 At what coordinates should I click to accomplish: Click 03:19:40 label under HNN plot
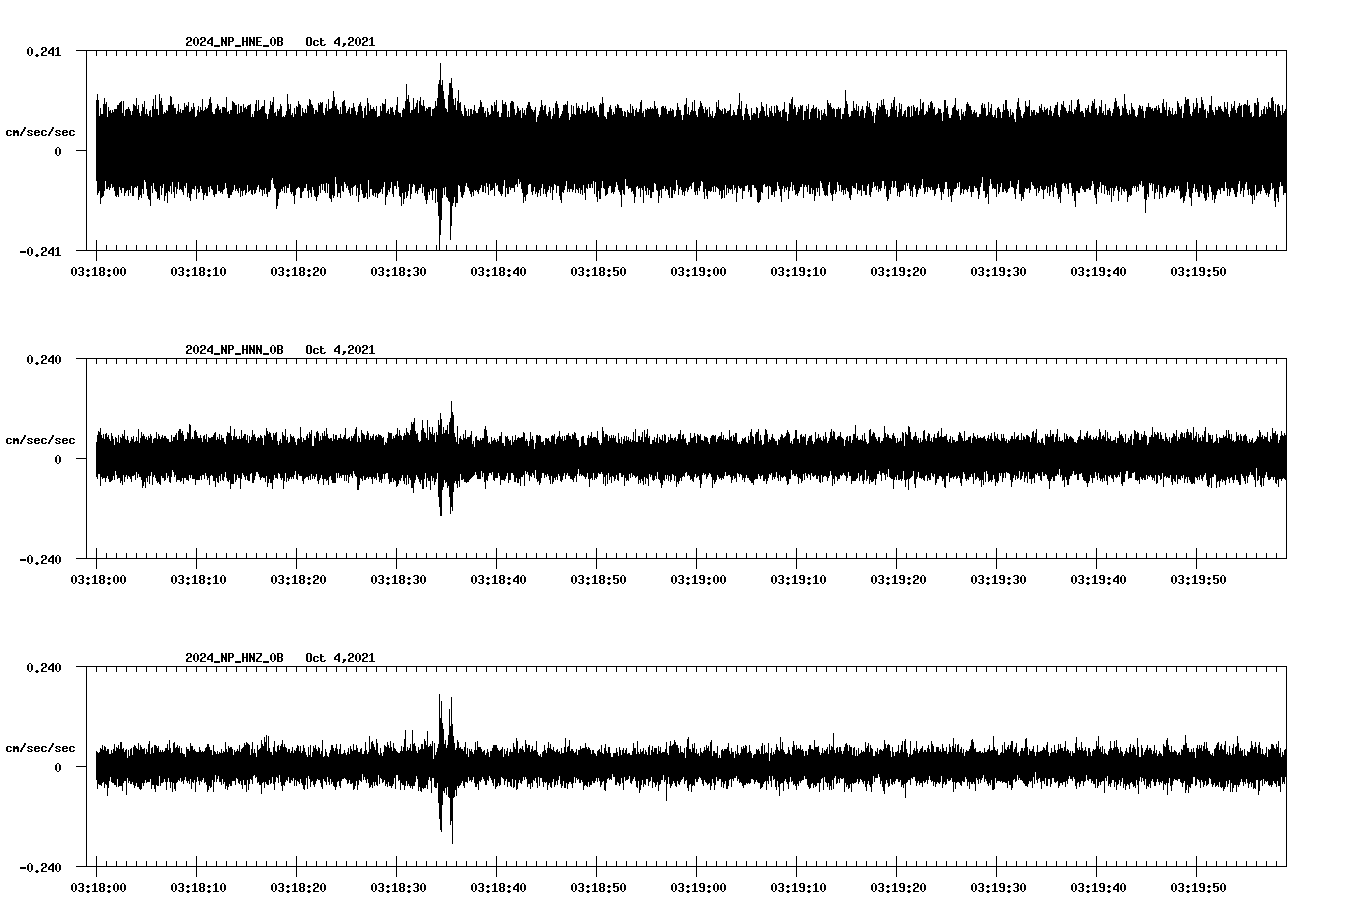tap(1098, 579)
